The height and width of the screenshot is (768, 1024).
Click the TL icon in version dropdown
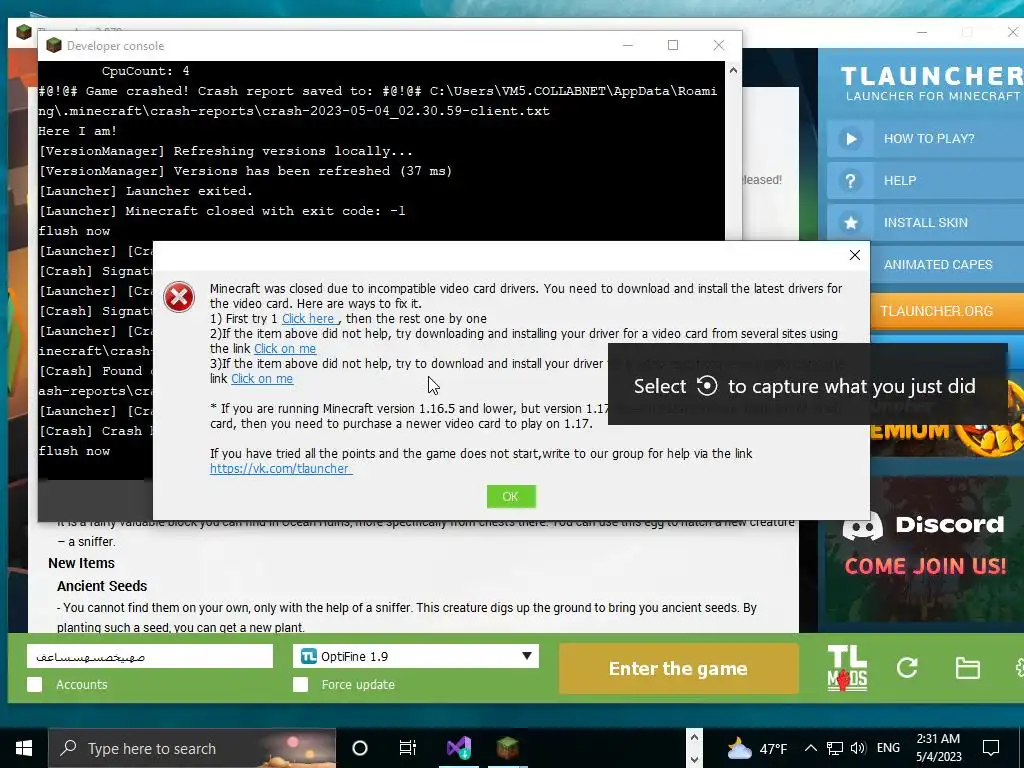coord(308,656)
